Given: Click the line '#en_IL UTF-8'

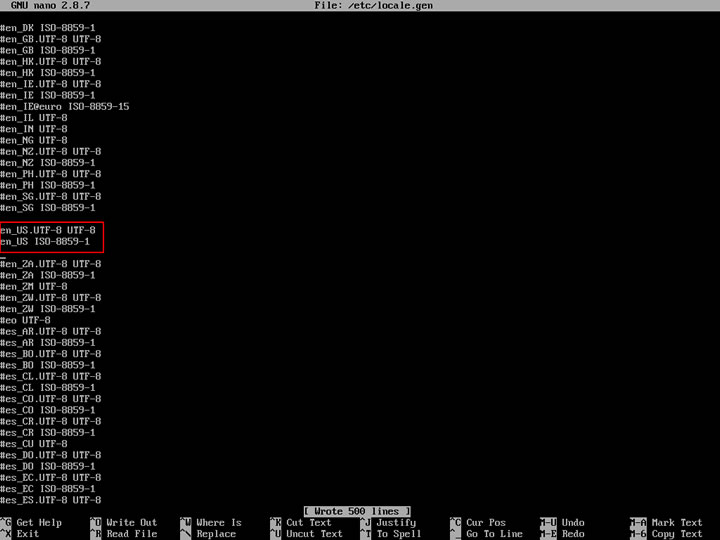Looking at the screenshot, I should pyautogui.click(x=34, y=118).
